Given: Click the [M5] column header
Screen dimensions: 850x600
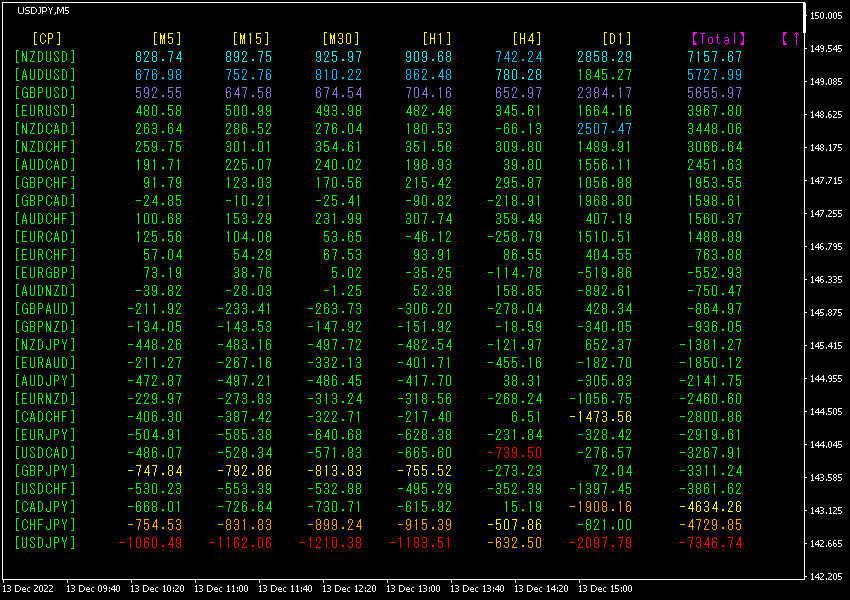Looking at the screenshot, I should (x=167, y=38).
